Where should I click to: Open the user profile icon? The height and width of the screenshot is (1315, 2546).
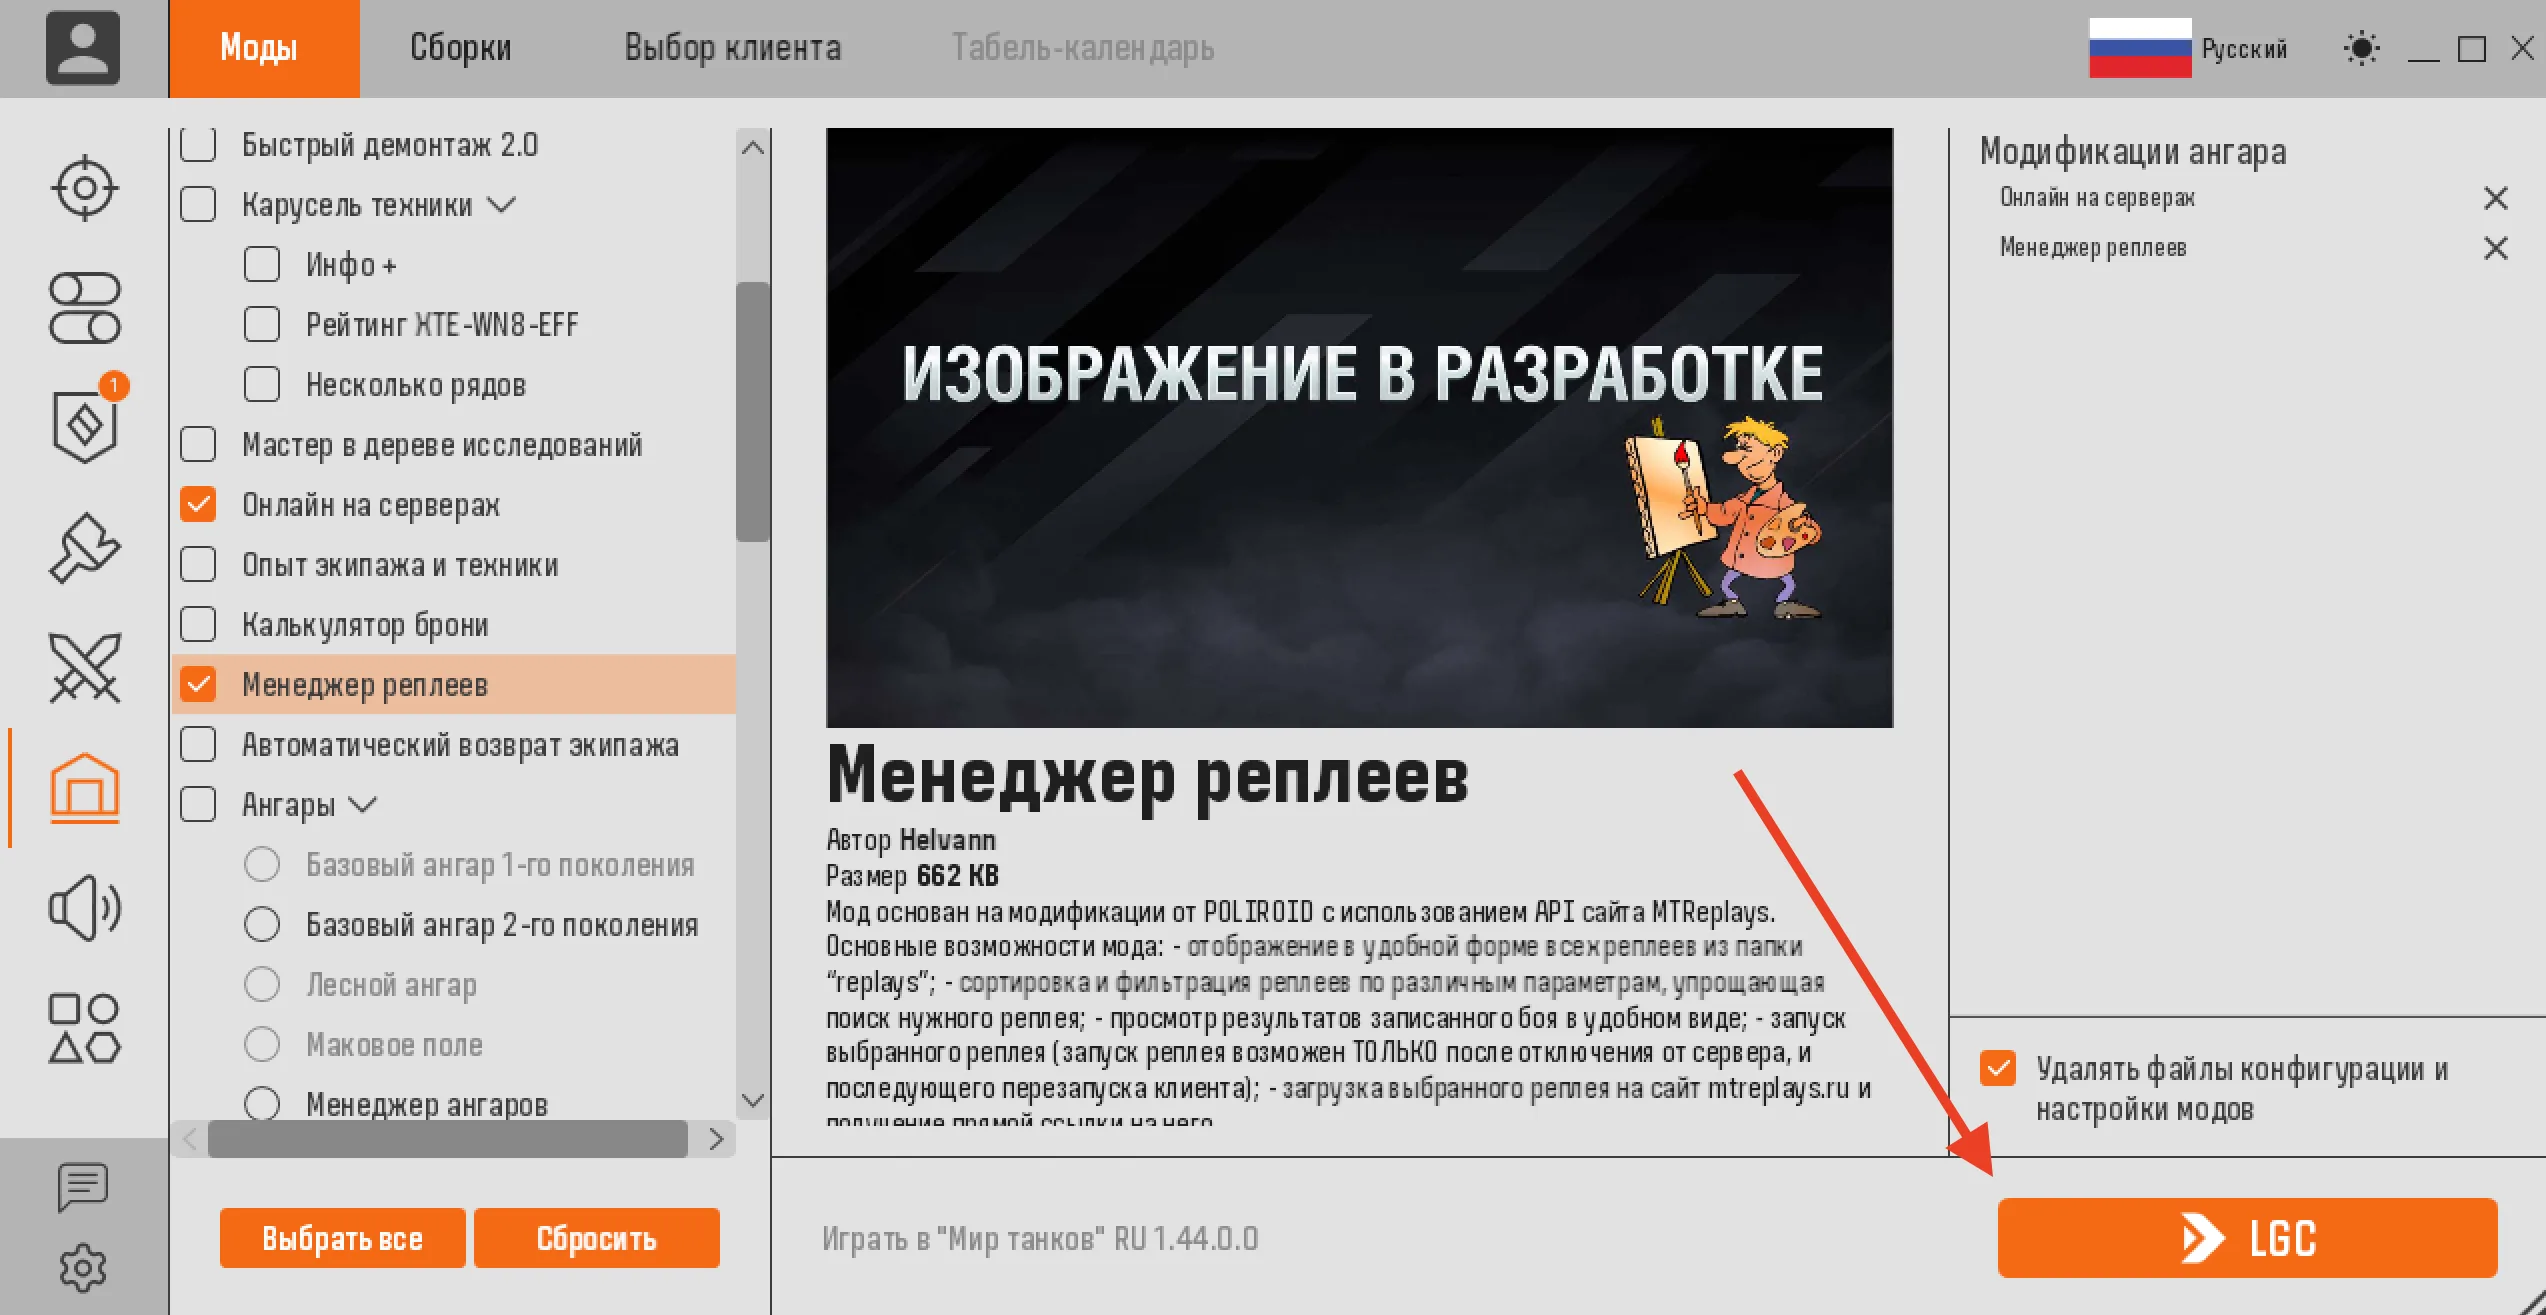[x=83, y=48]
